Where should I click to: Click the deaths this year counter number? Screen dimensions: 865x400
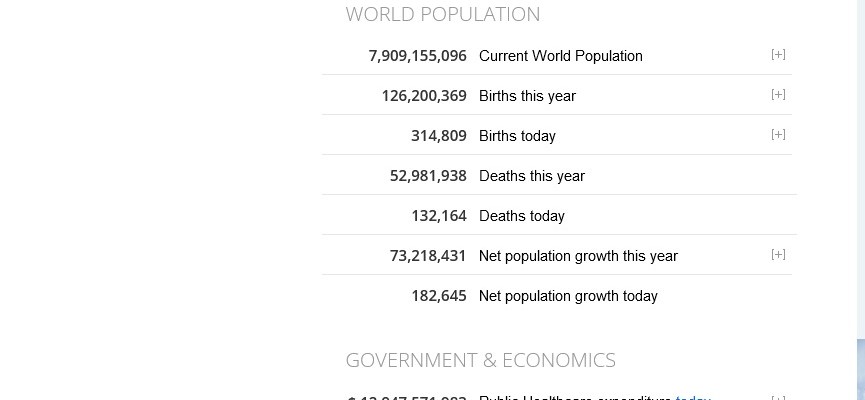pos(428,176)
